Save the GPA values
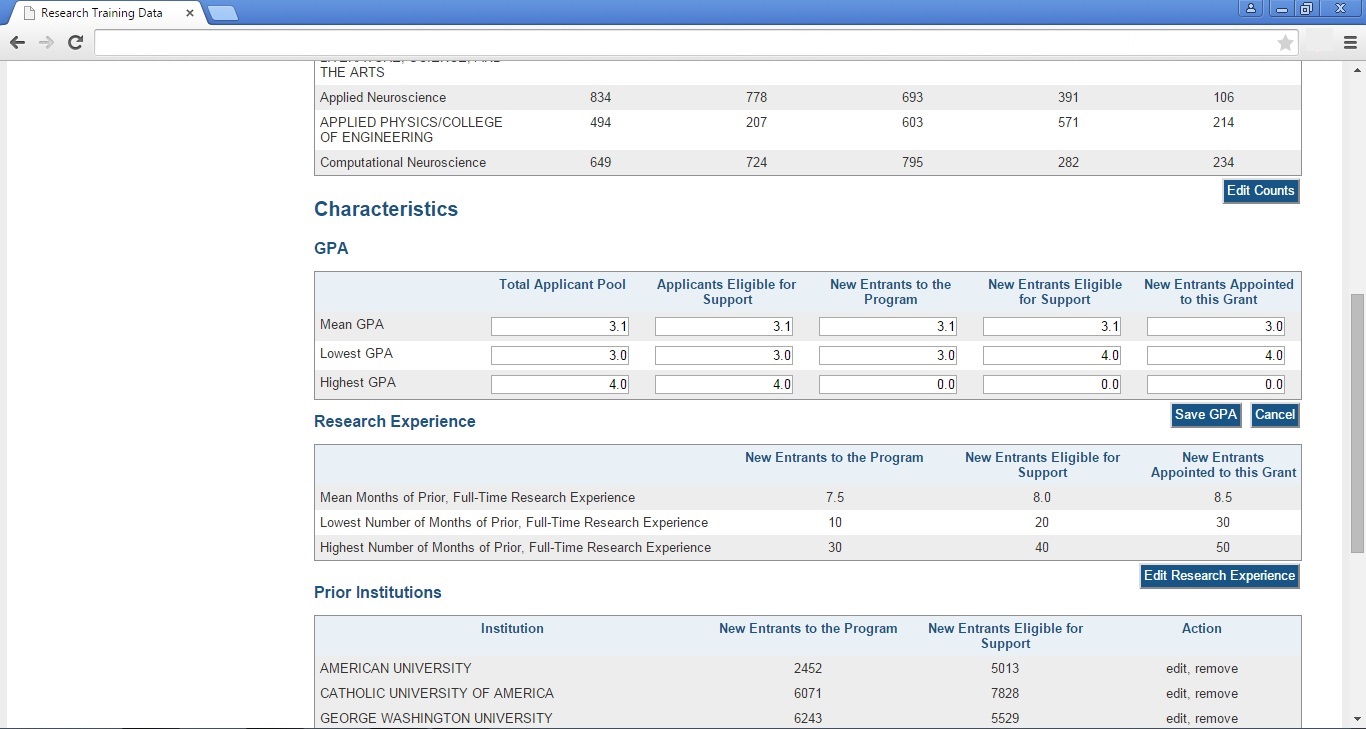1366x729 pixels. click(1205, 415)
